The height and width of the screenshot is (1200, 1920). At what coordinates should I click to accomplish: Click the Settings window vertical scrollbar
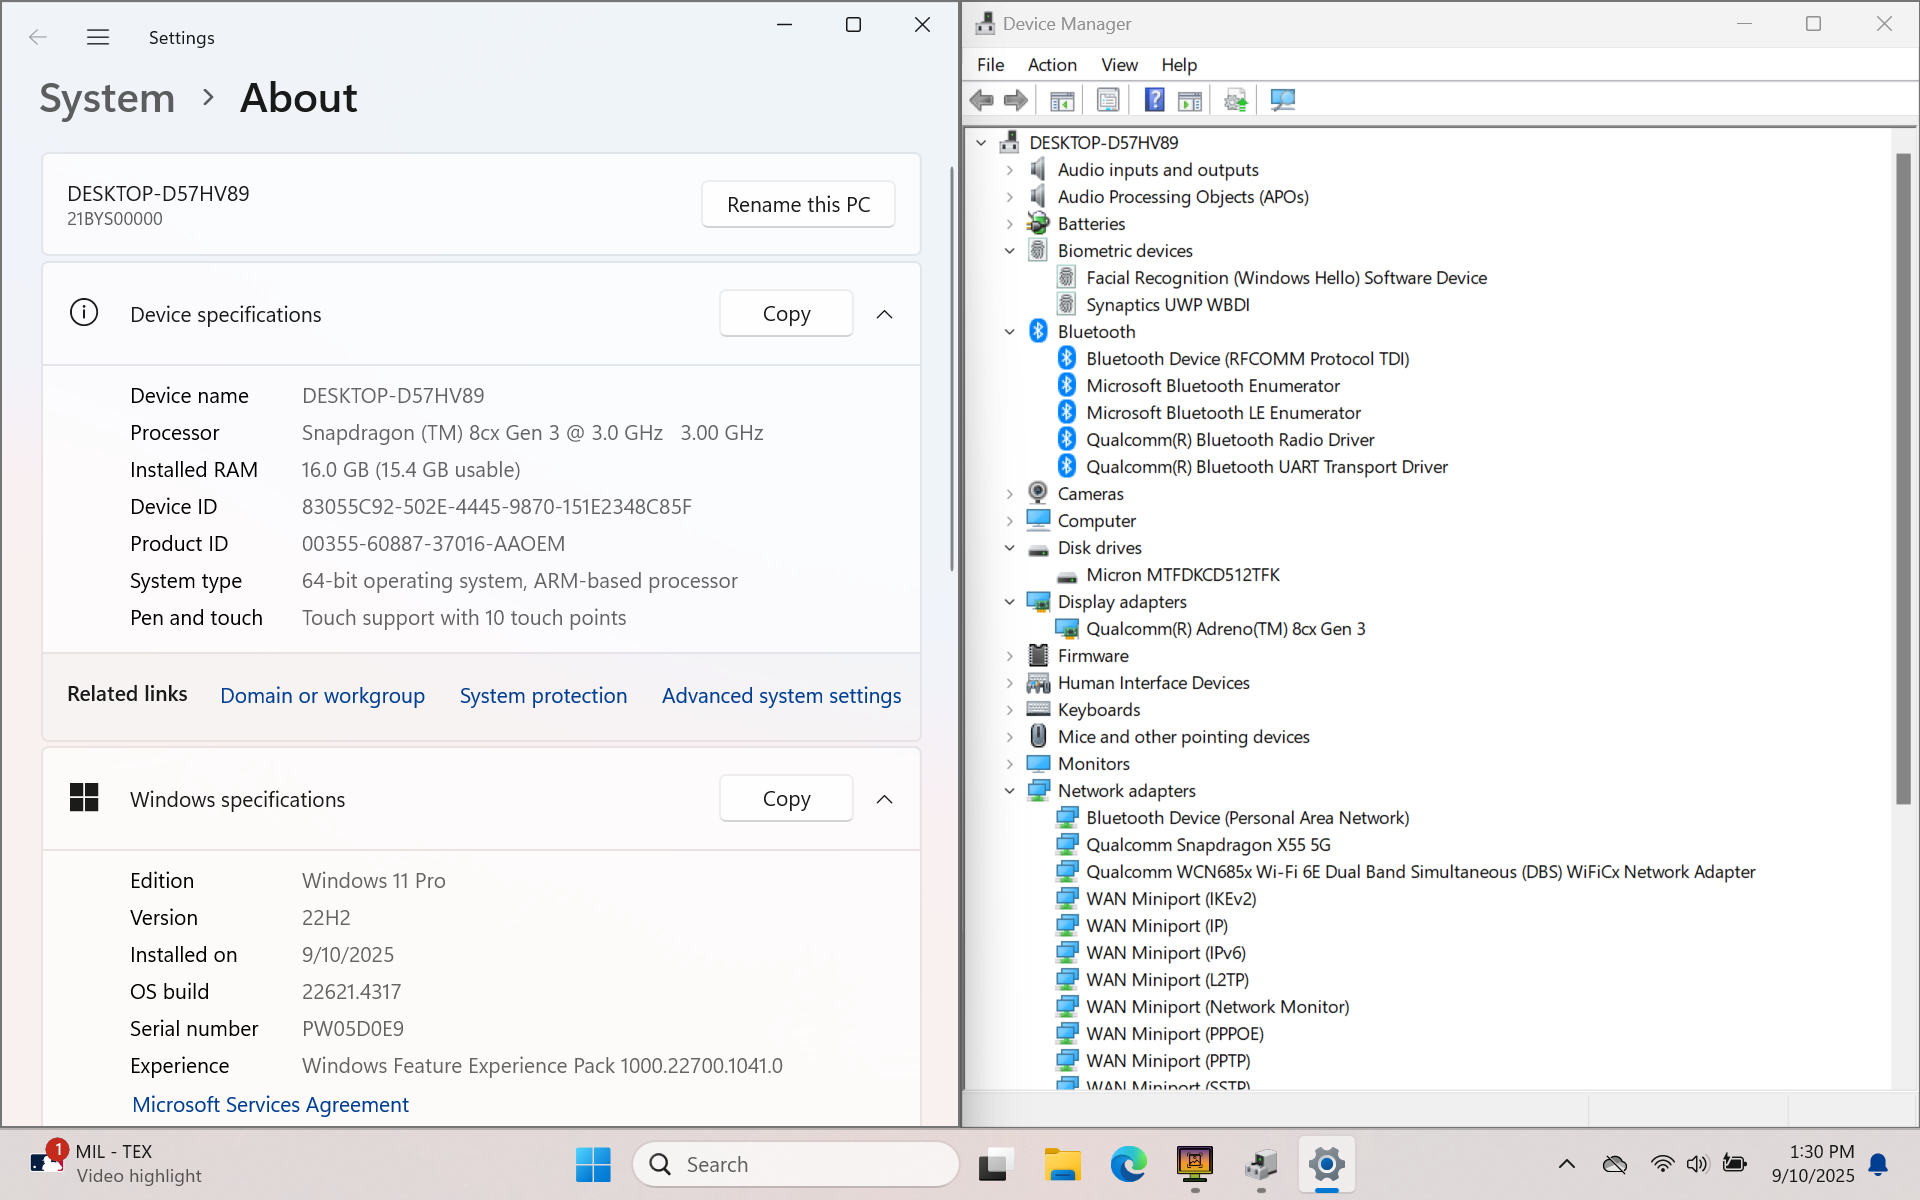(952, 370)
